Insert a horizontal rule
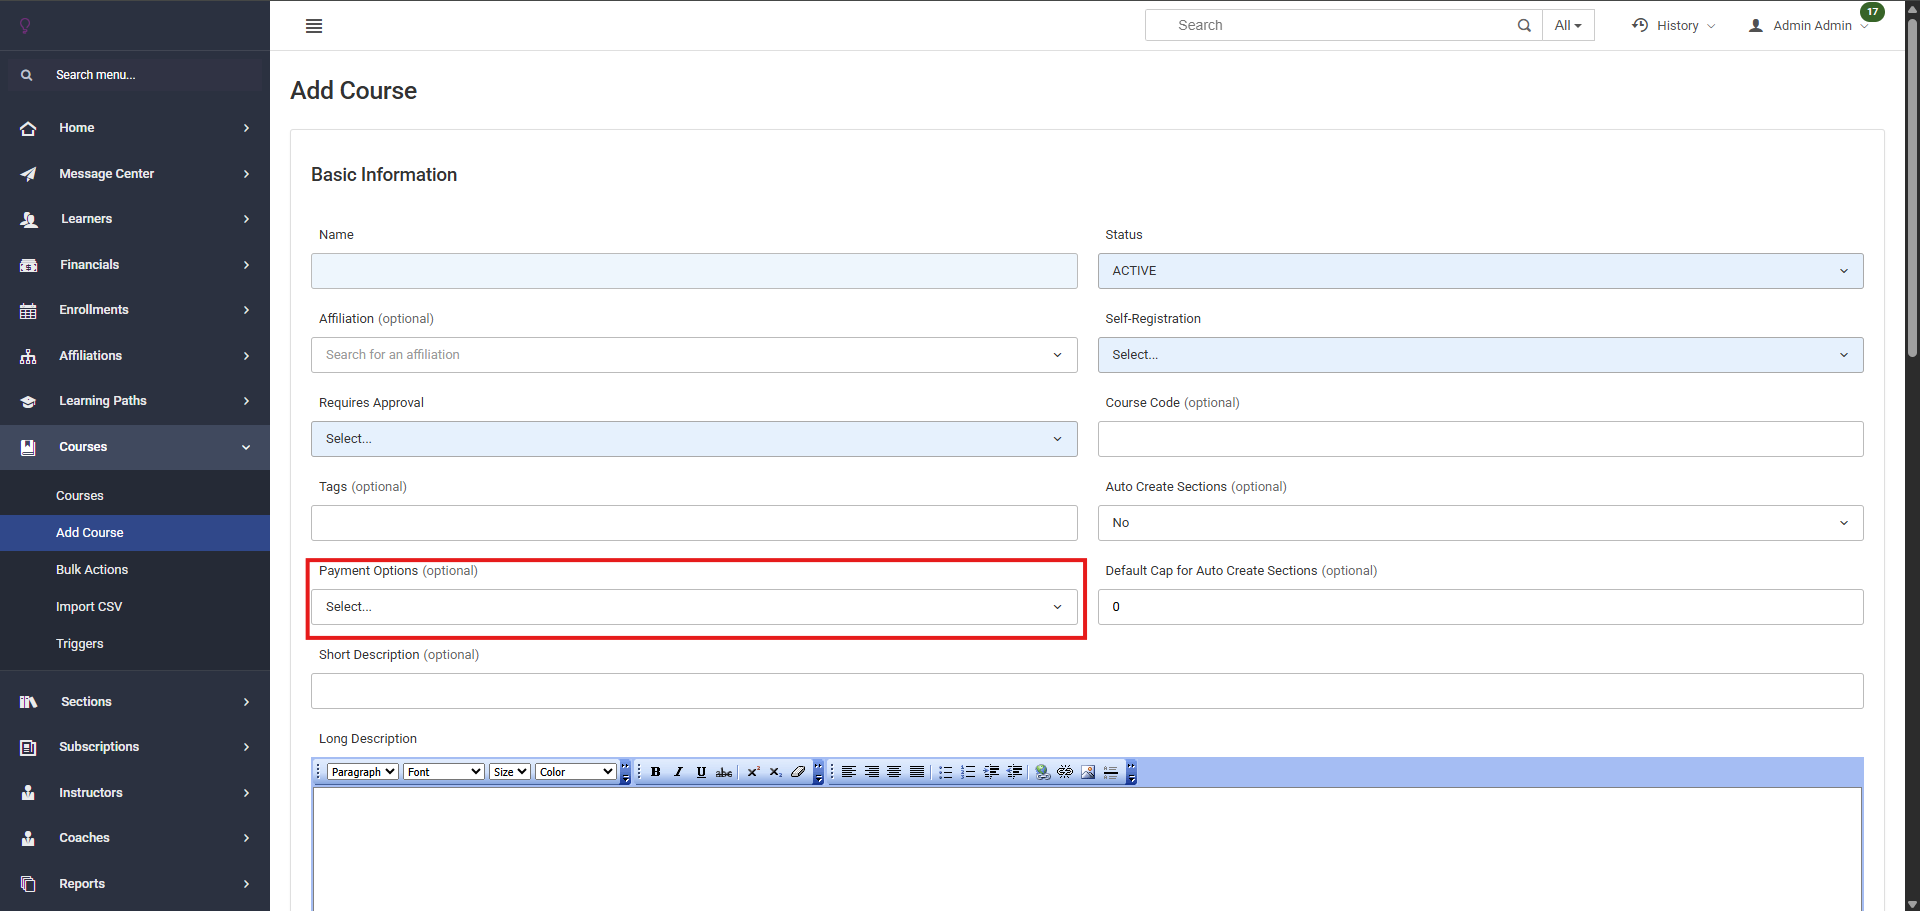The height and width of the screenshot is (911, 1920). [x=1111, y=772]
